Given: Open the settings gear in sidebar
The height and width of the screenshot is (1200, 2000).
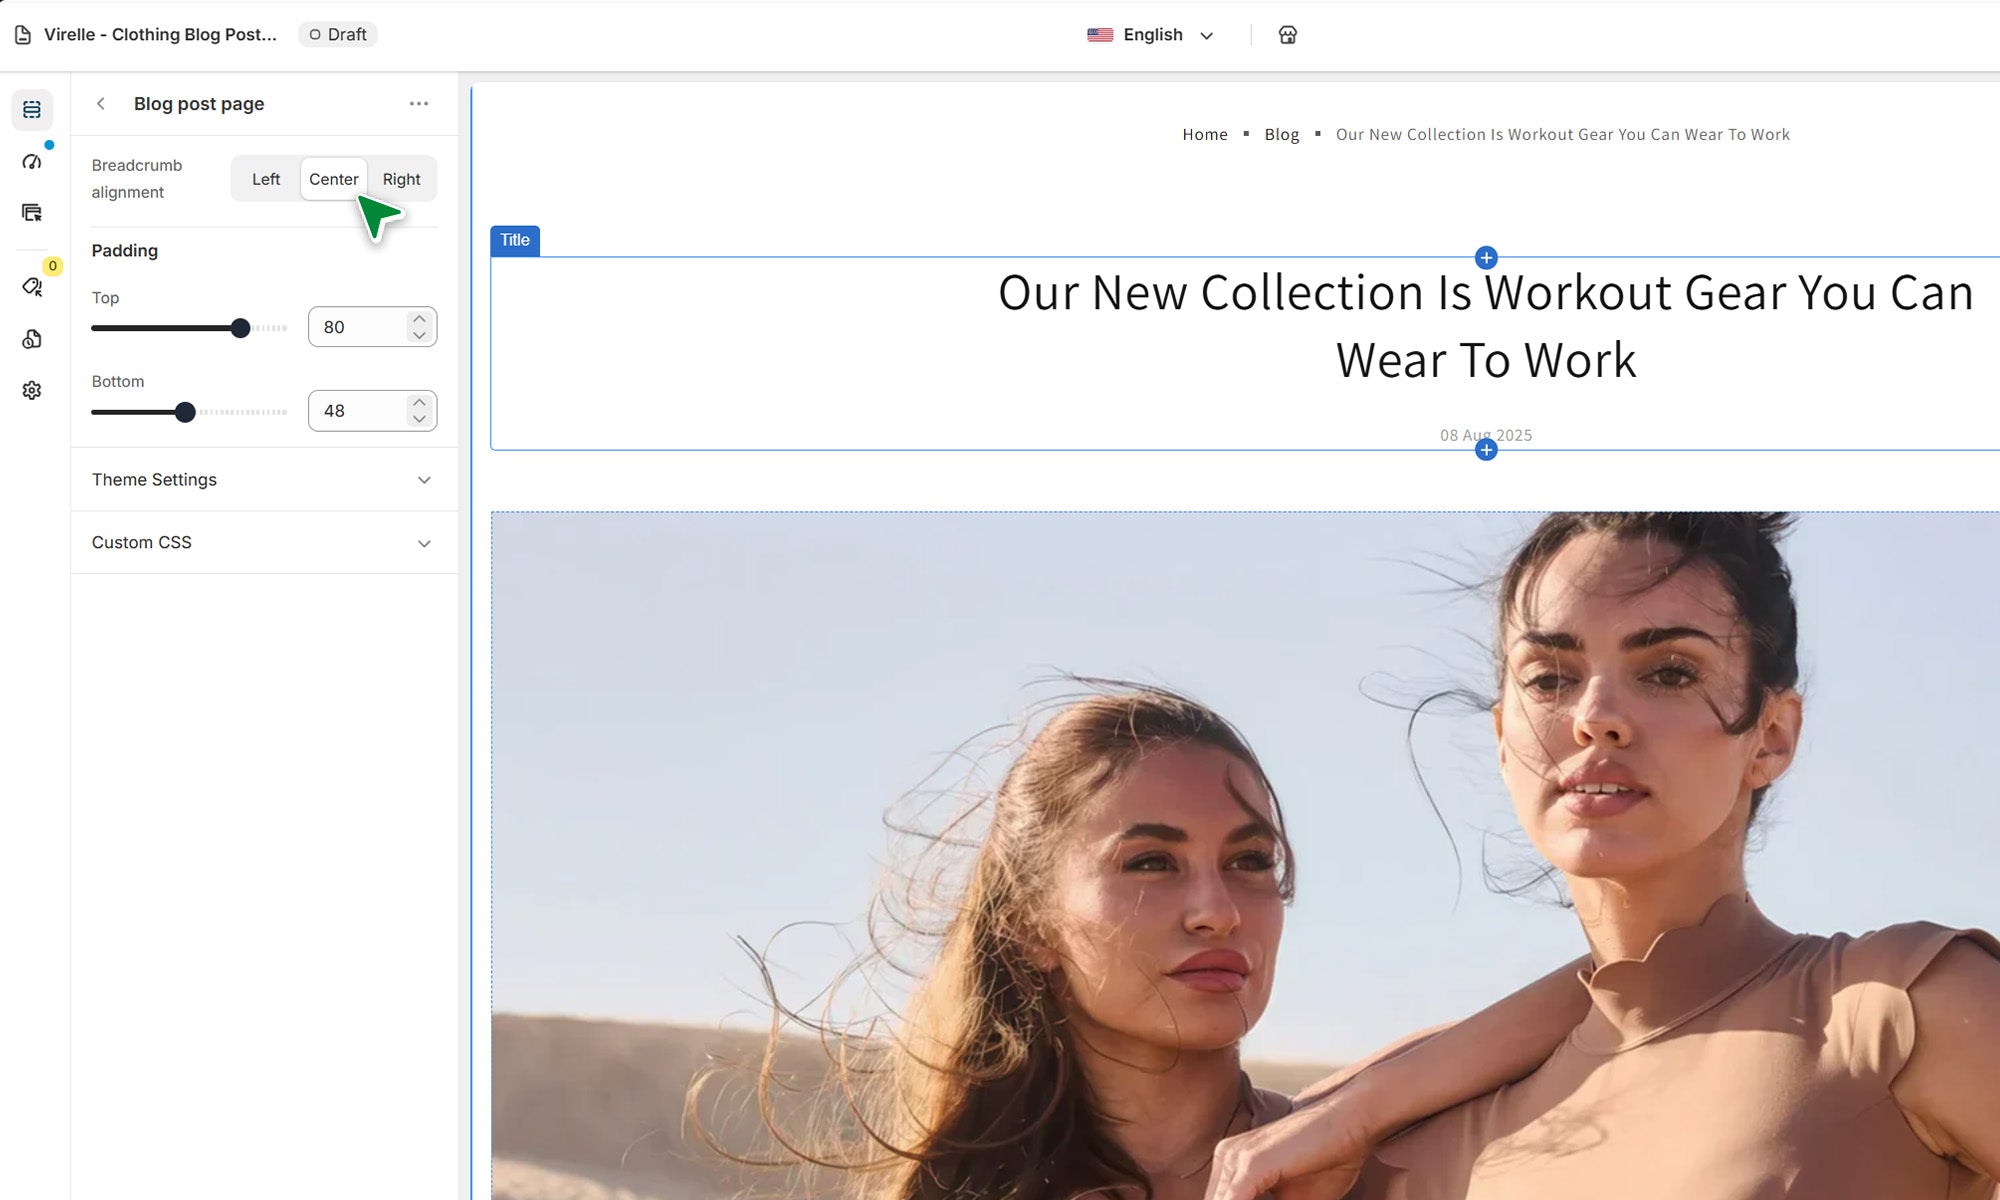Looking at the screenshot, I should click(32, 390).
